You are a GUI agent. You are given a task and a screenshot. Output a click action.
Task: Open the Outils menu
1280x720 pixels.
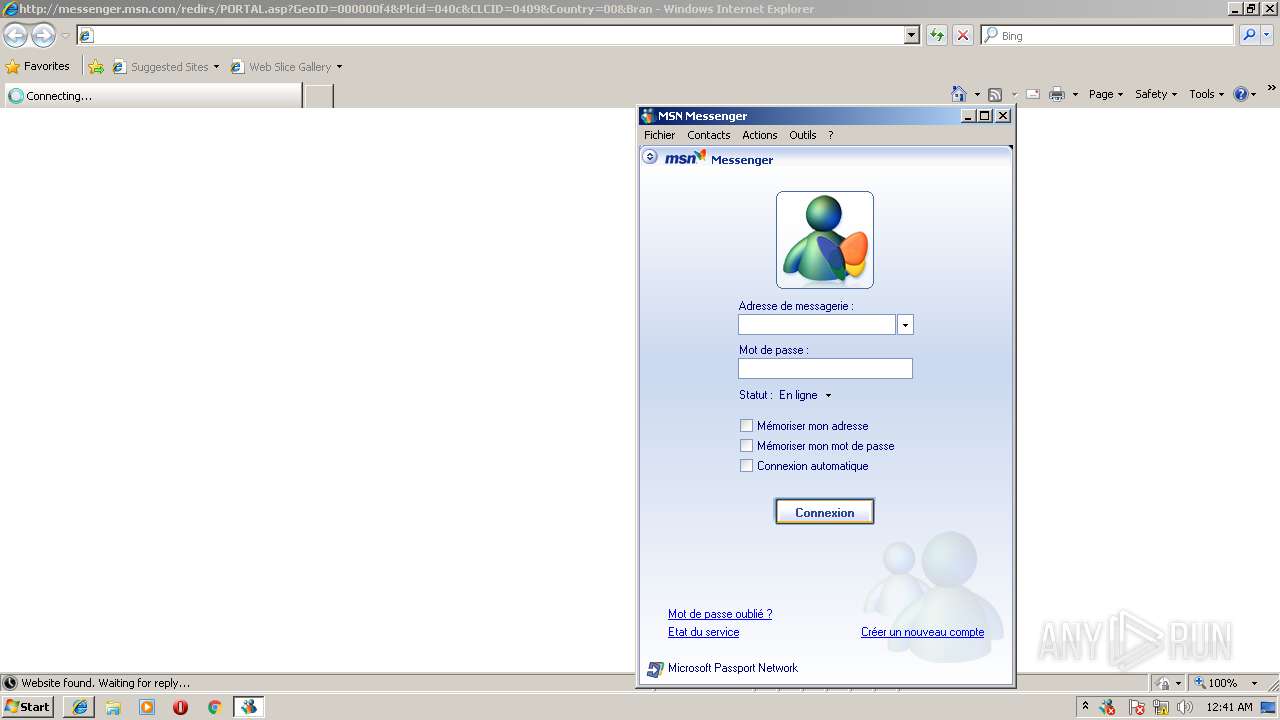[x=802, y=135]
